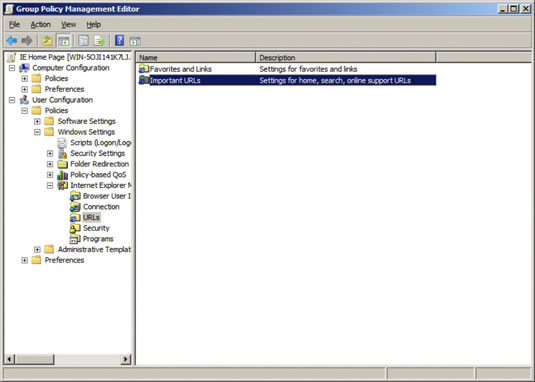
Task: Open the File menu
Action: tap(15, 25)
